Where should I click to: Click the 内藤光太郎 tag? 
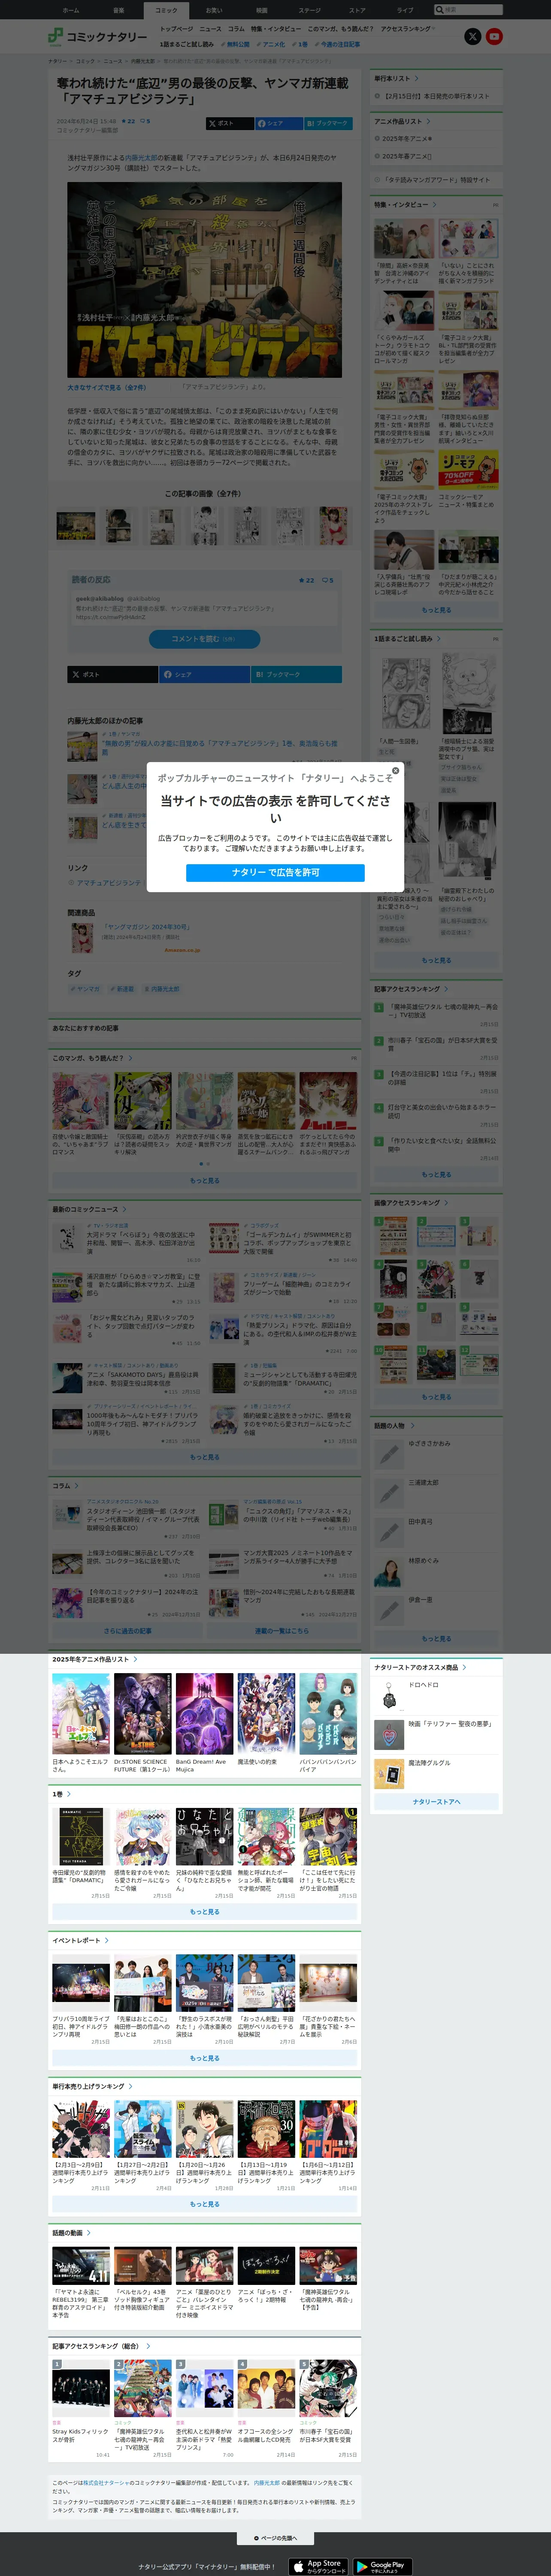point(163,989)
